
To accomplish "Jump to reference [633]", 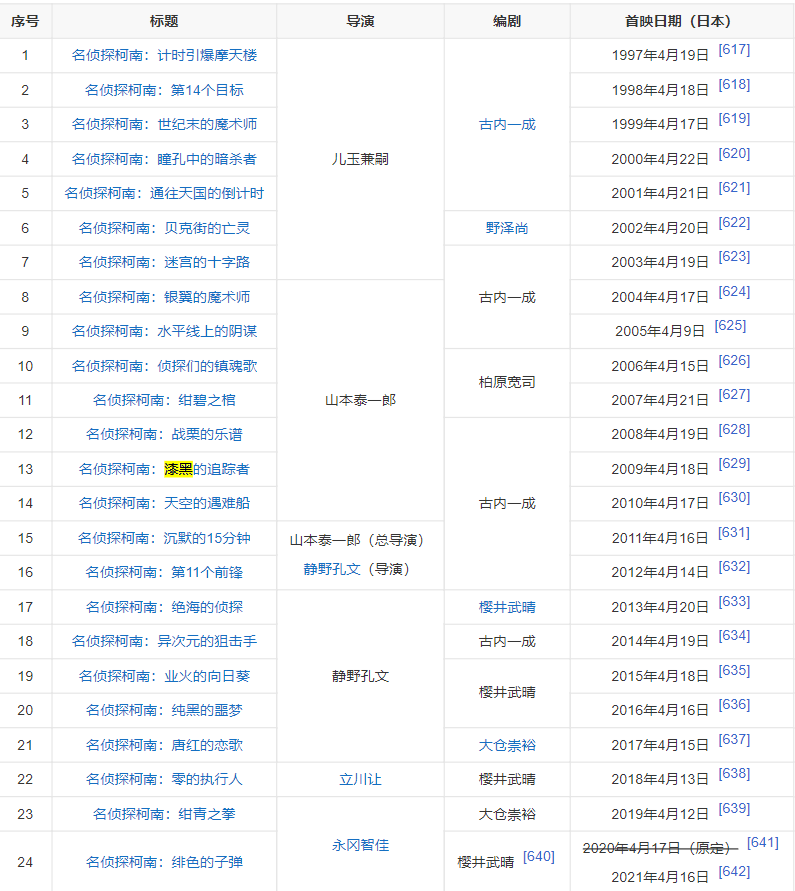I will [x=734, y=602].
